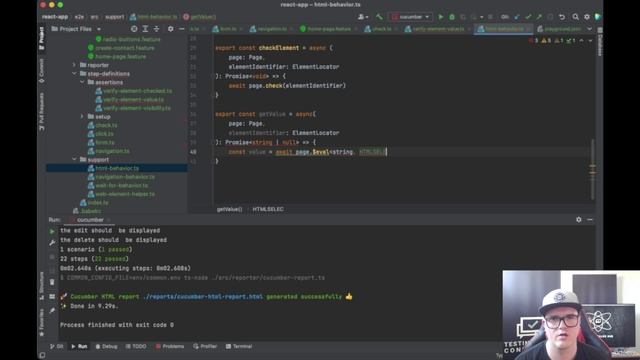Image resolution: width=640 pixels, height=360 pixels.
Task: Open the Problems tool window button
Action: [170, 346]
